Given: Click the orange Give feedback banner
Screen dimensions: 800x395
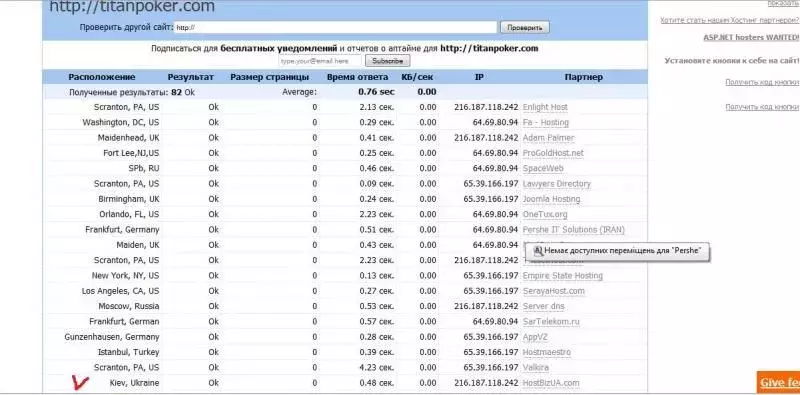Looking at the screenshot, I should 779,382.
